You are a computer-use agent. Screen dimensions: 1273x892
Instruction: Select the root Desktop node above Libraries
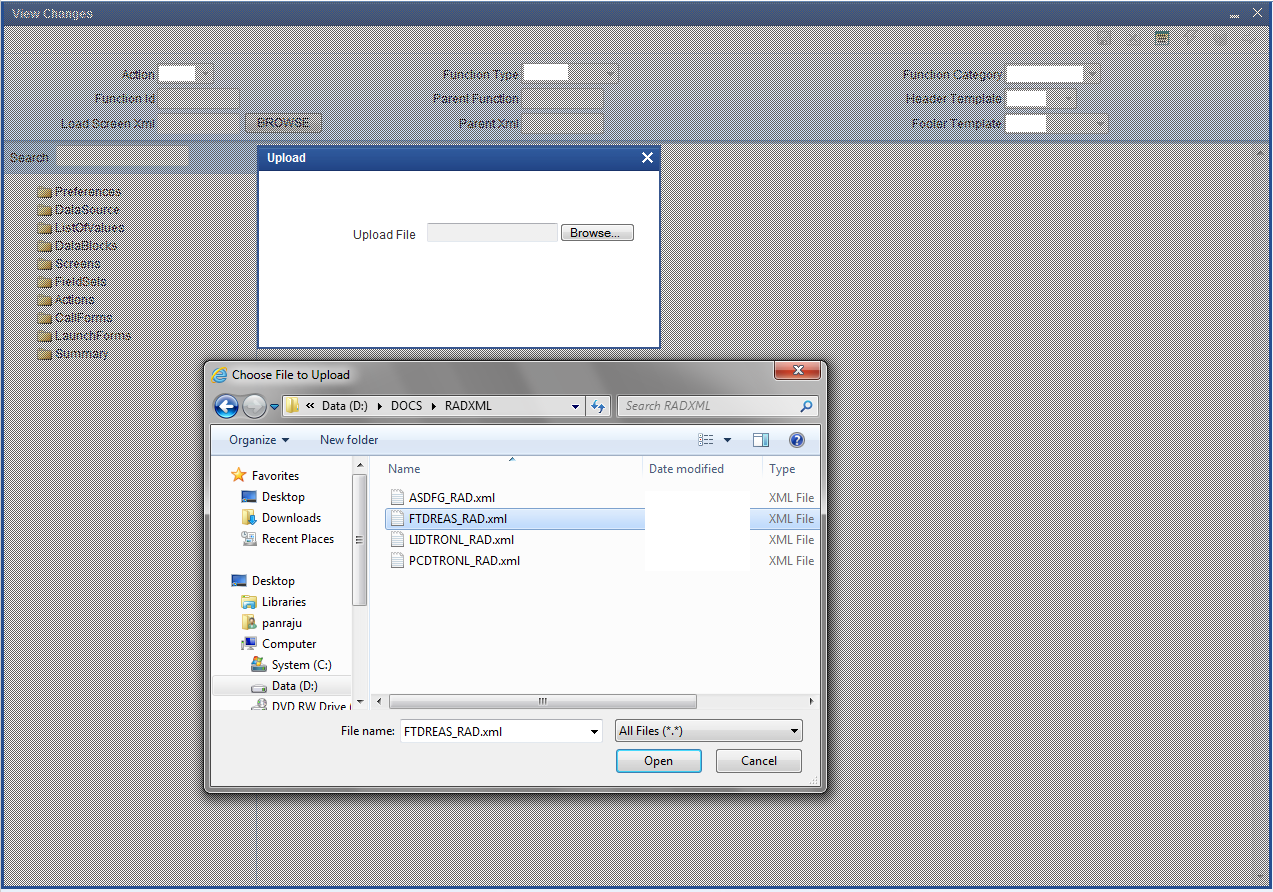[x=273, y=581]
